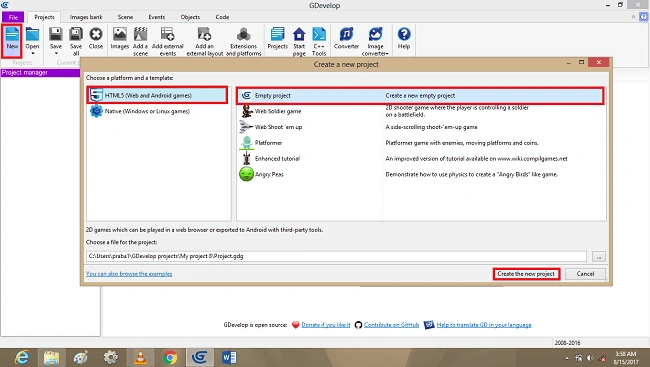The width and height of the screenshot is (650, 367).
Task: Select the Web Soldier game template
Action: 420,111
